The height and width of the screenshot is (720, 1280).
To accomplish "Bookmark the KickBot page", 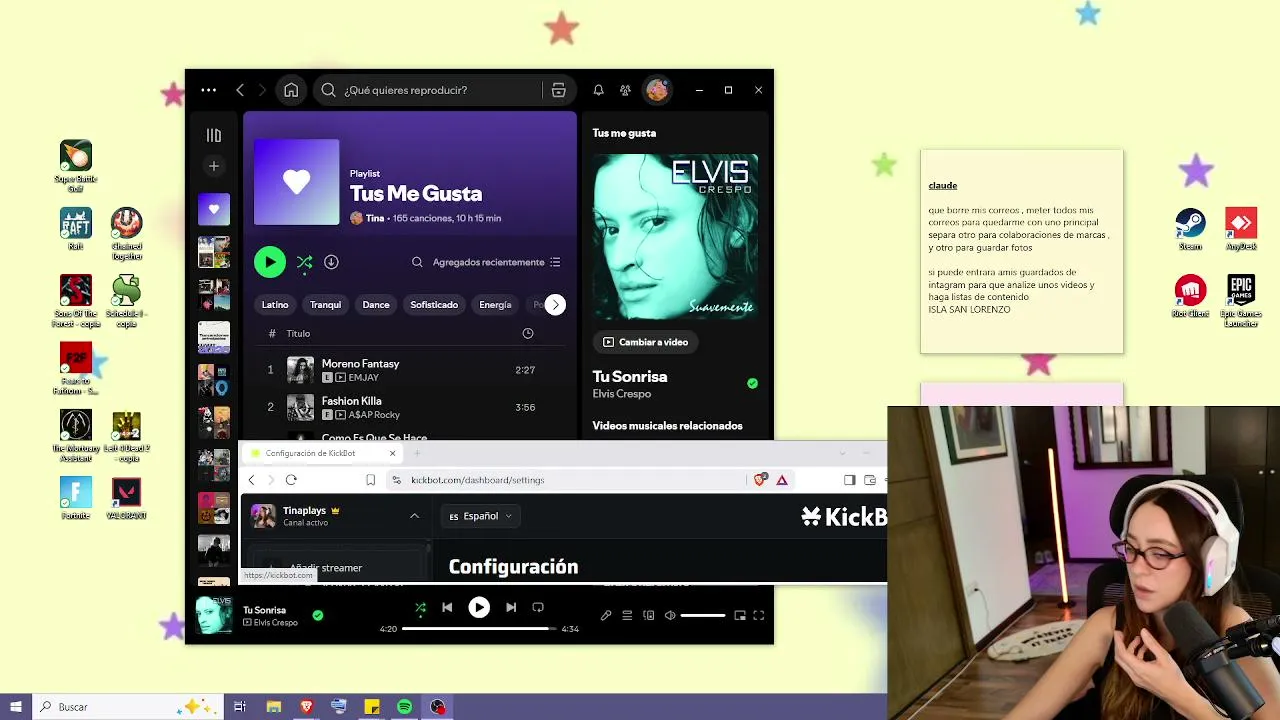I will click(370, 480).
